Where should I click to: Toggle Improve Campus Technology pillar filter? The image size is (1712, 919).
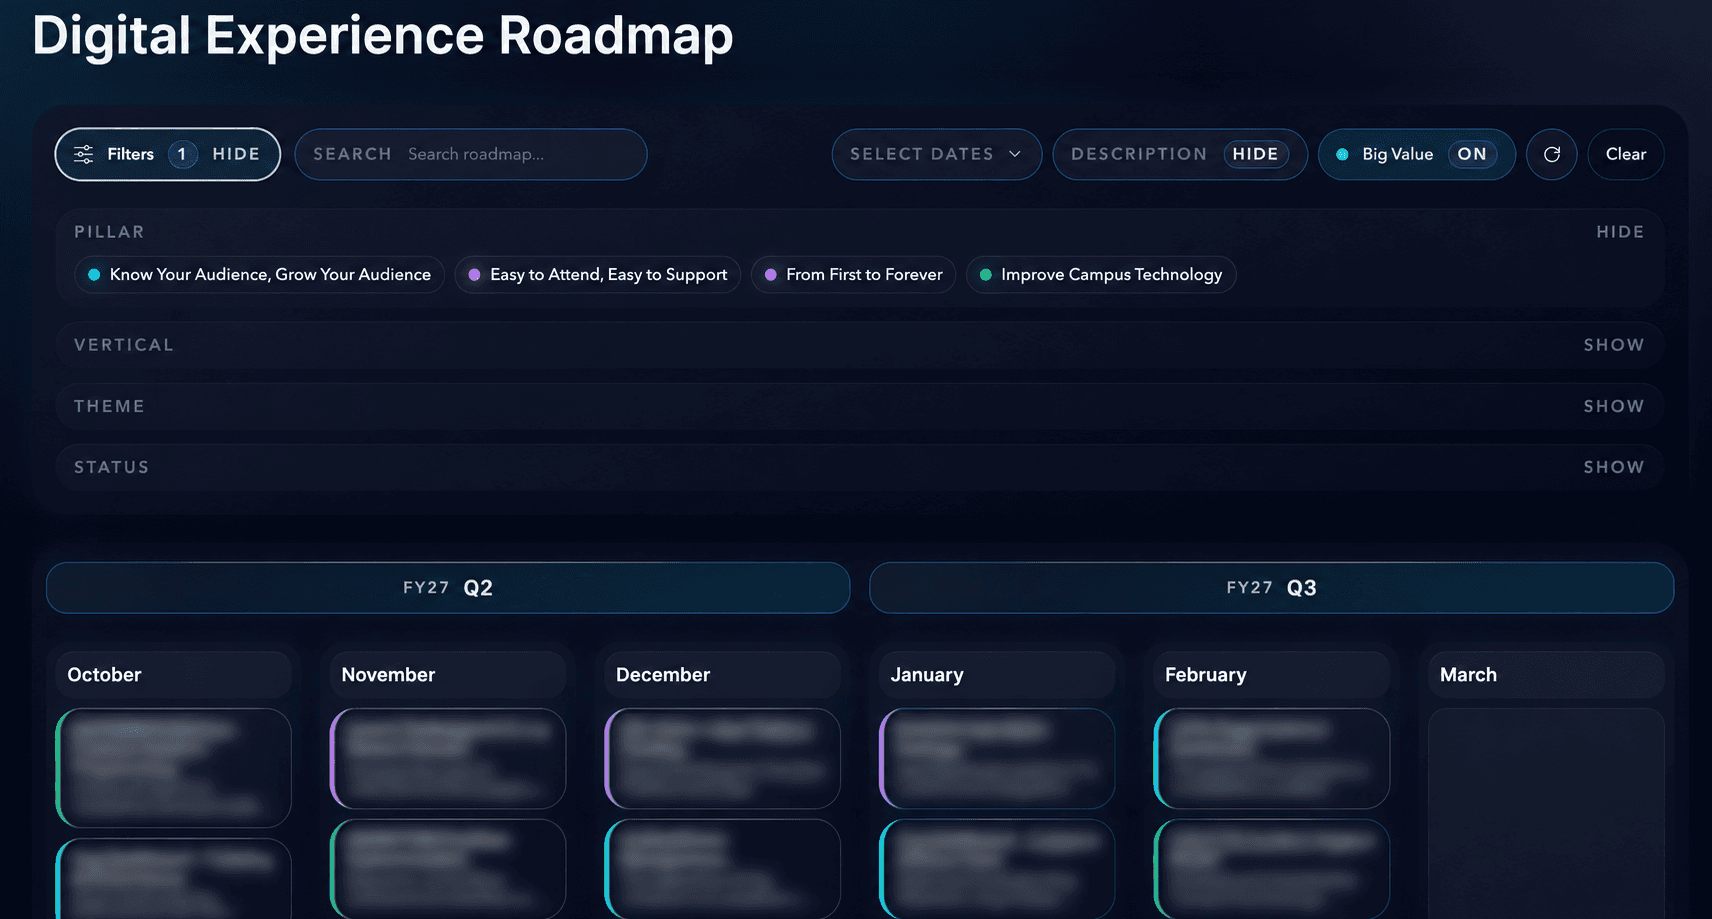(x=1101, y=275)
